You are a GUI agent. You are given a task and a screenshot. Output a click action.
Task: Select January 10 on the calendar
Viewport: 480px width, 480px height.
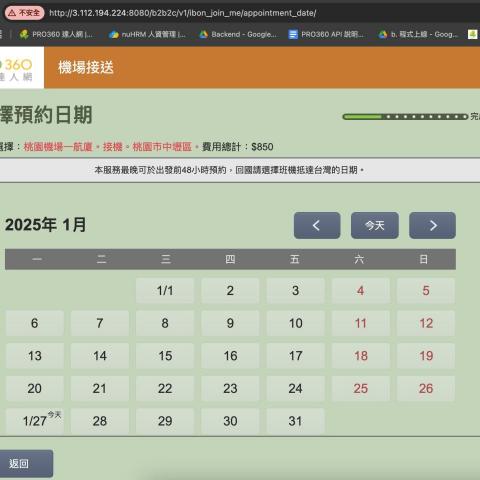tap(295, 323)
